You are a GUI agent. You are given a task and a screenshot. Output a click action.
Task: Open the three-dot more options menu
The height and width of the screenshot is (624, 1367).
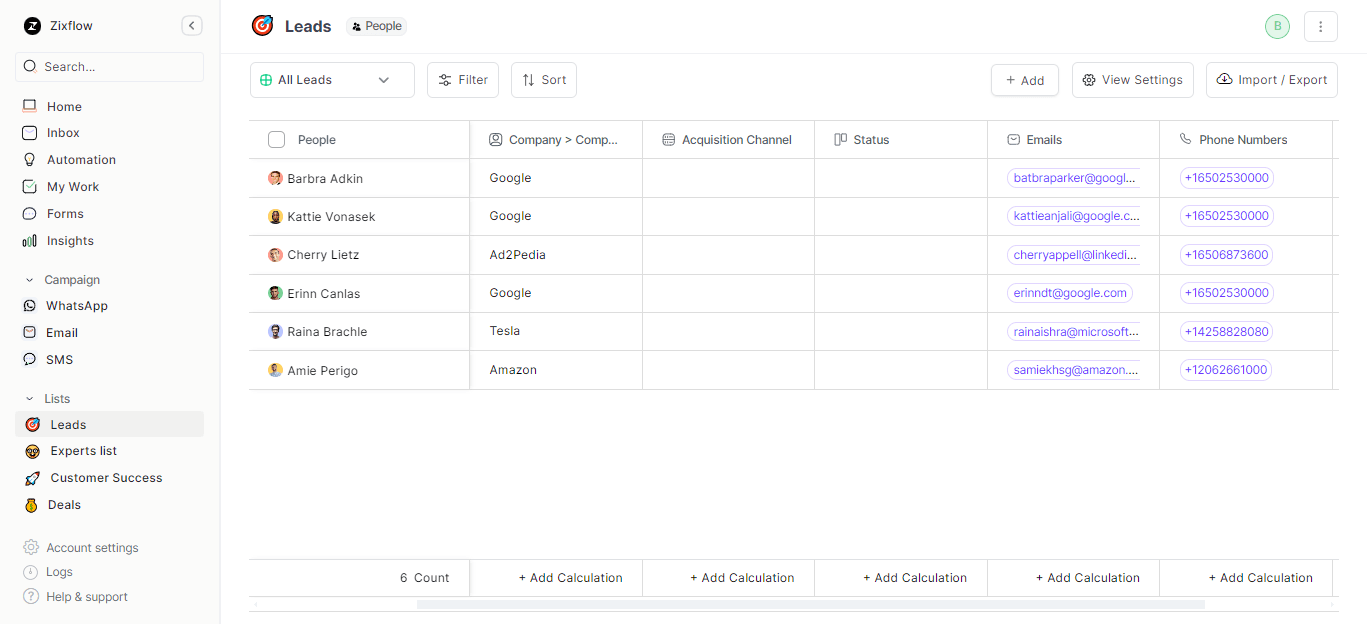(1320, 27)
